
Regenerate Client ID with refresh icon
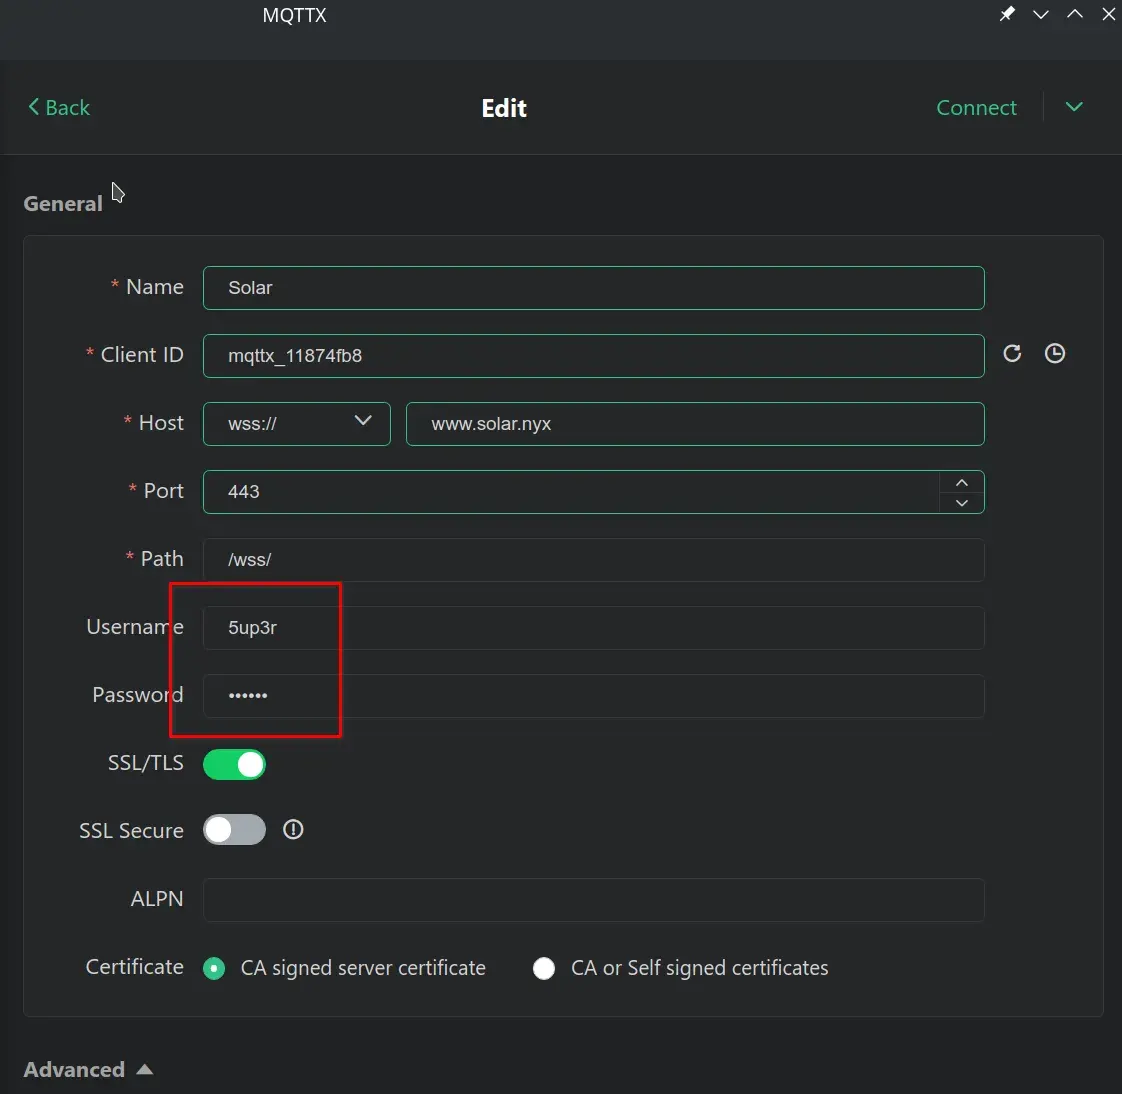[x=1012, y=353]
